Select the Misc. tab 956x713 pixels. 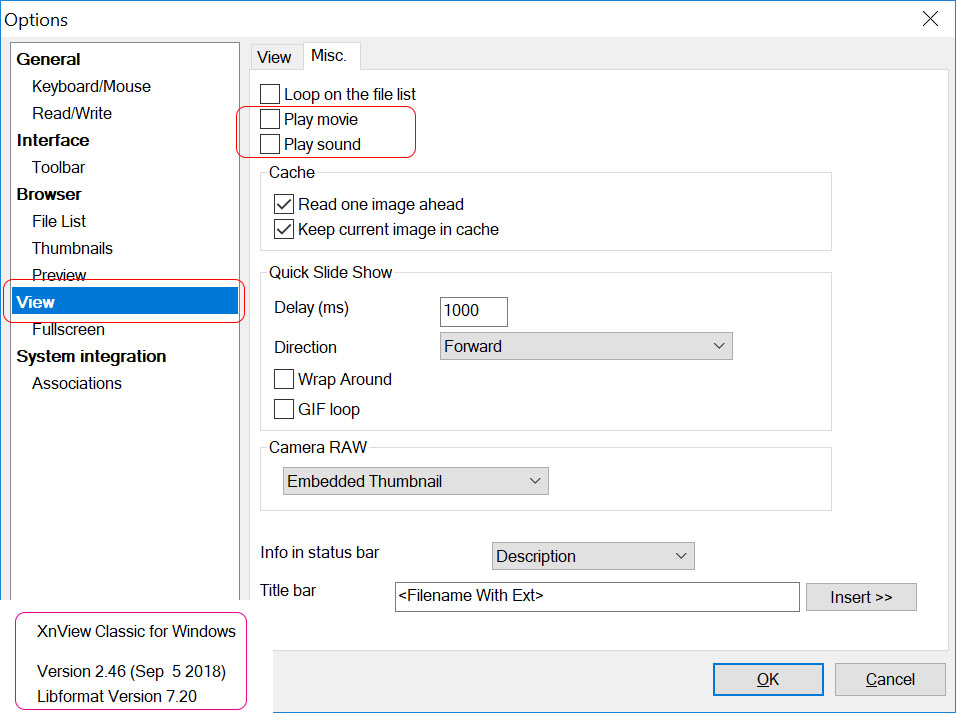(329, 56)
